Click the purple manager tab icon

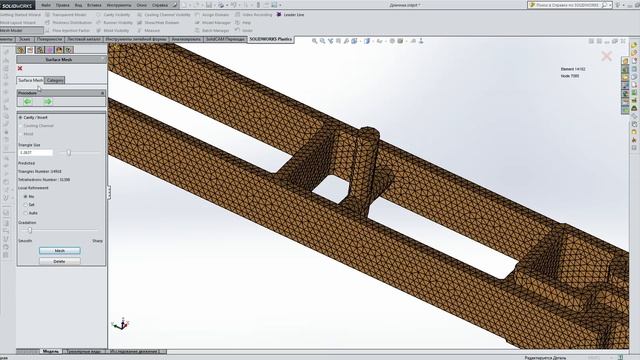(49, 50)
